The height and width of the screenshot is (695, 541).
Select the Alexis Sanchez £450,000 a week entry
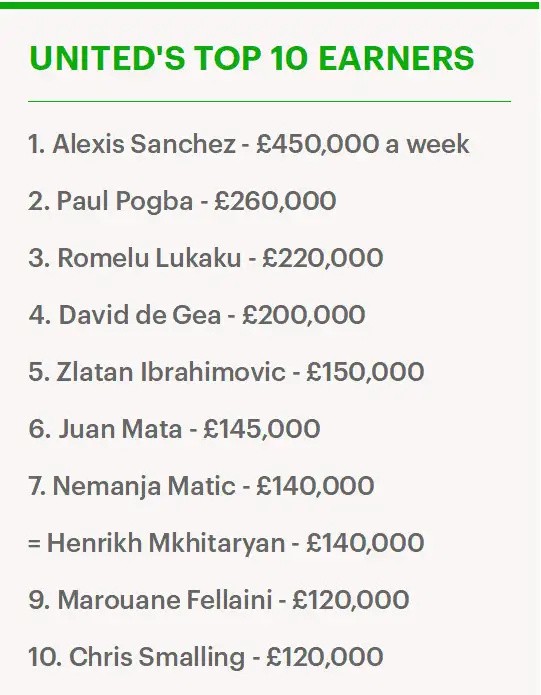[249, 144]
